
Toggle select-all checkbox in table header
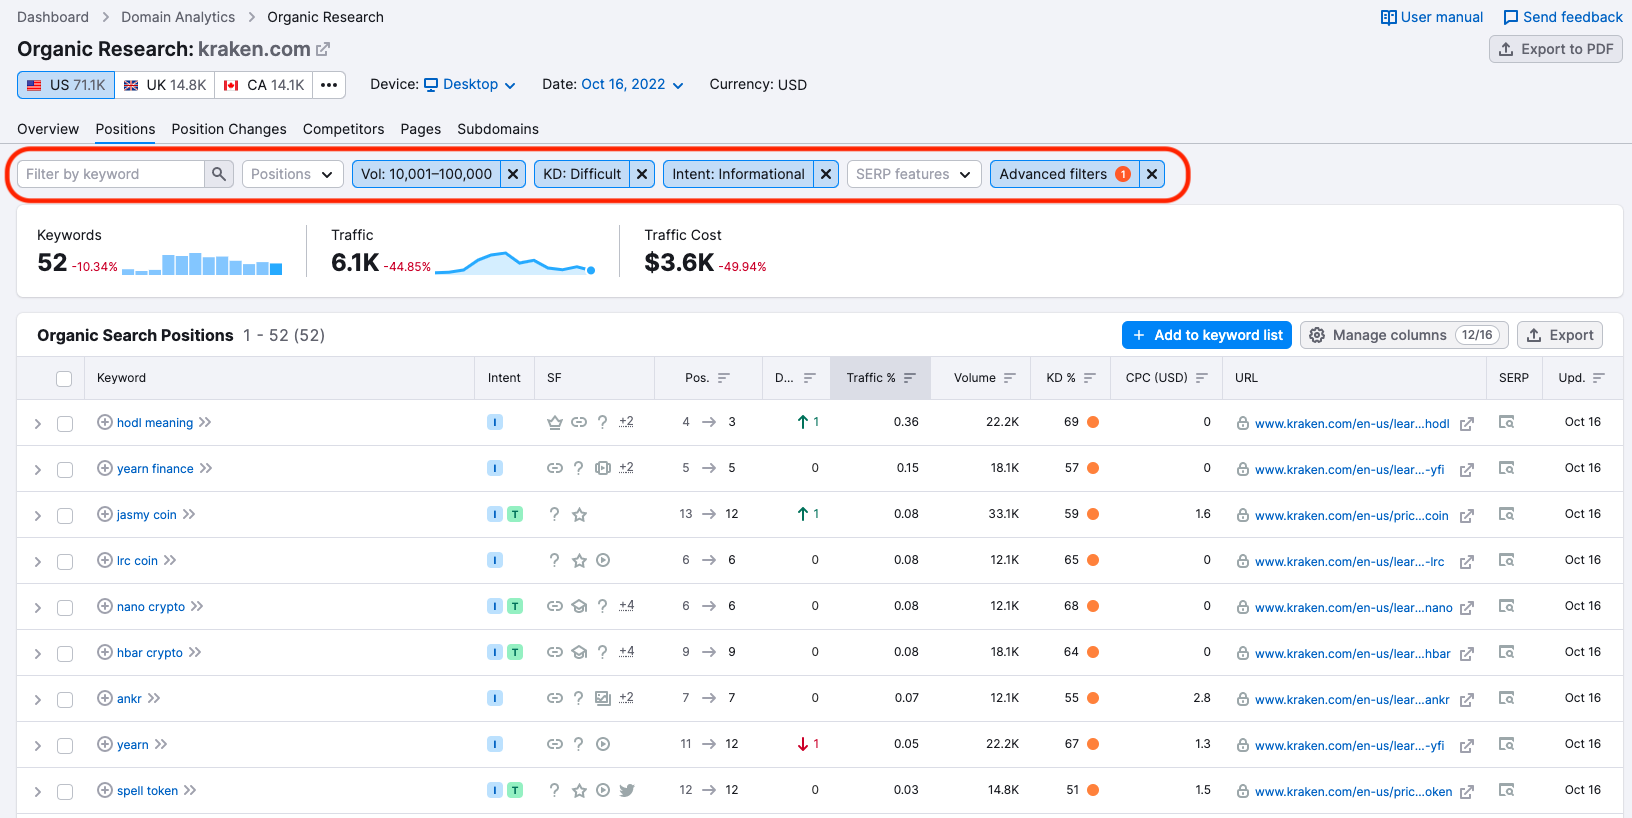pos(64,378)
